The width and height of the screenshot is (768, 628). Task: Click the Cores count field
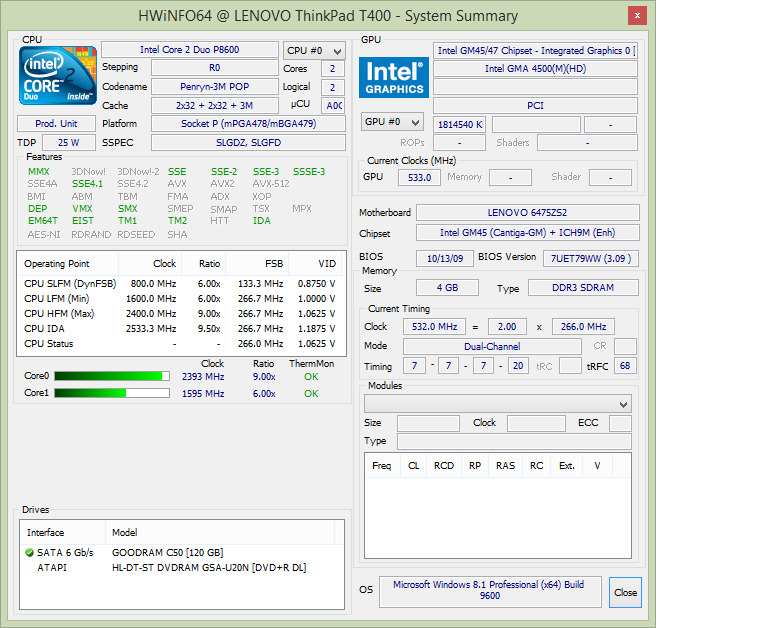333,69
